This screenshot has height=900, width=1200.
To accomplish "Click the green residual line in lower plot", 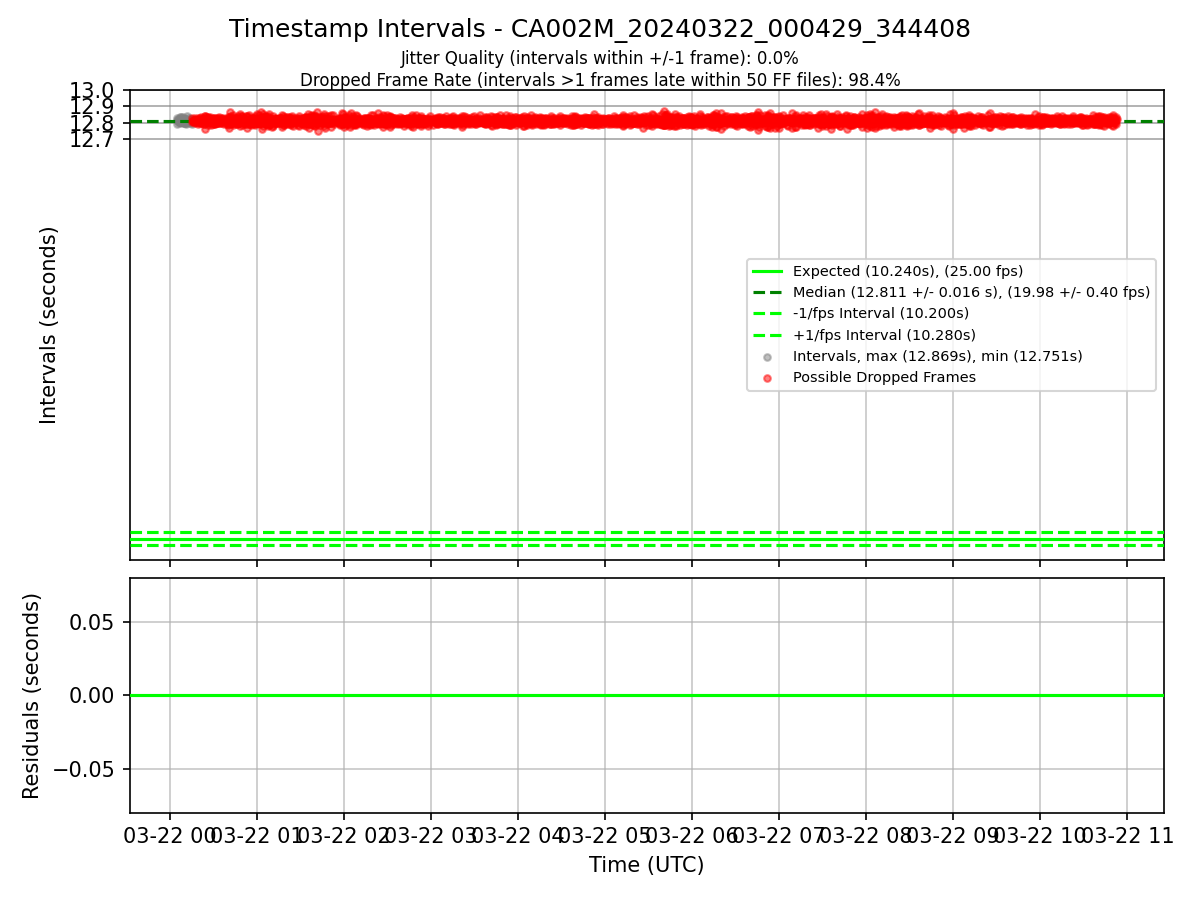I will point(646,695).
